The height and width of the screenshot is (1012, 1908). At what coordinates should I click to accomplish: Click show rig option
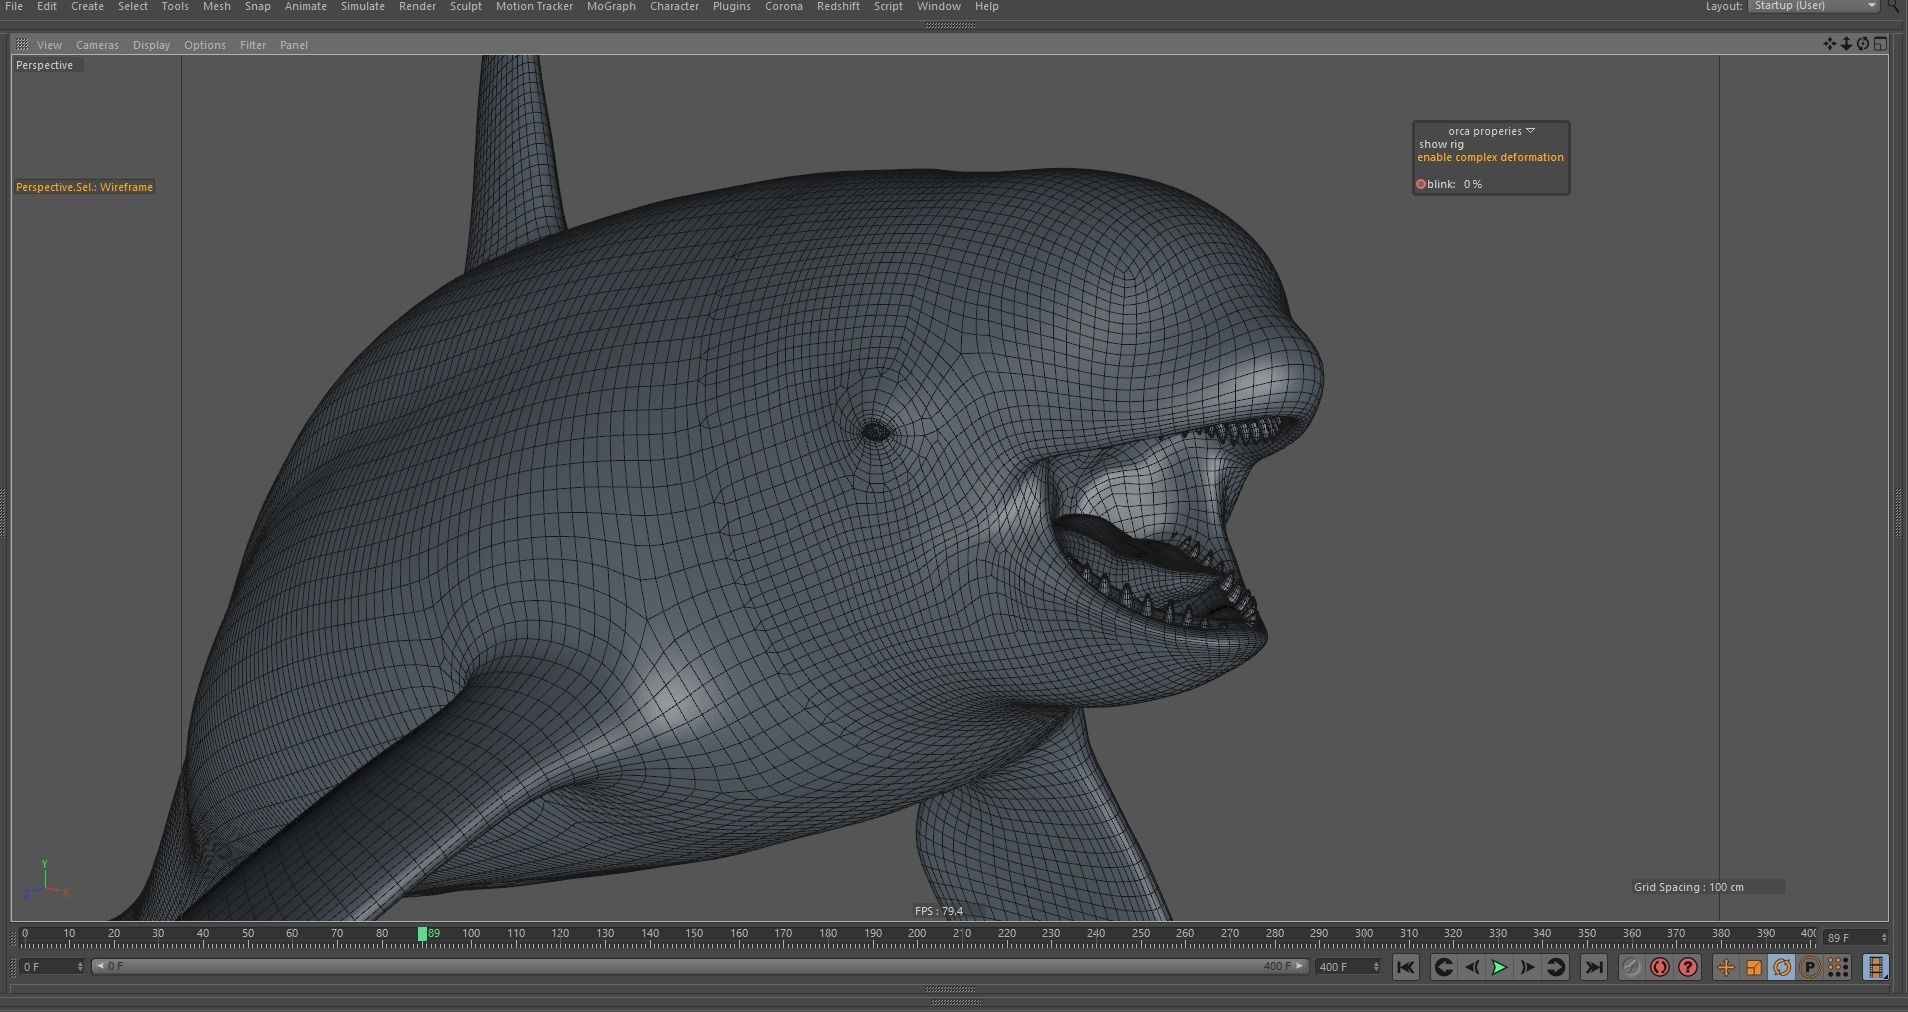click(1441, 144)
